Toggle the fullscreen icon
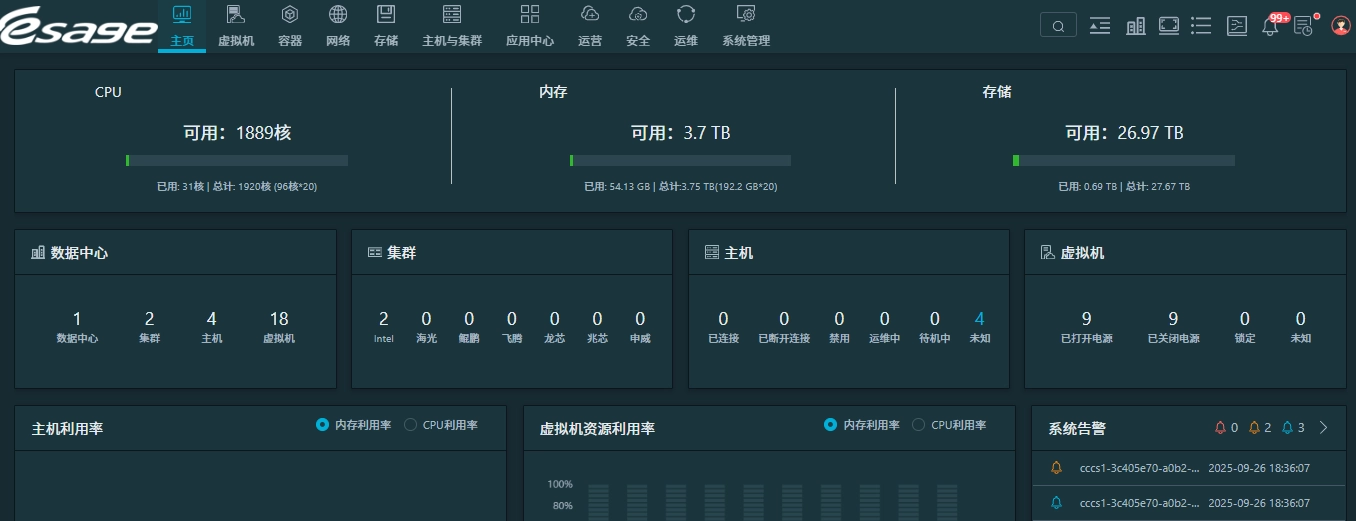 [1169, 26]
